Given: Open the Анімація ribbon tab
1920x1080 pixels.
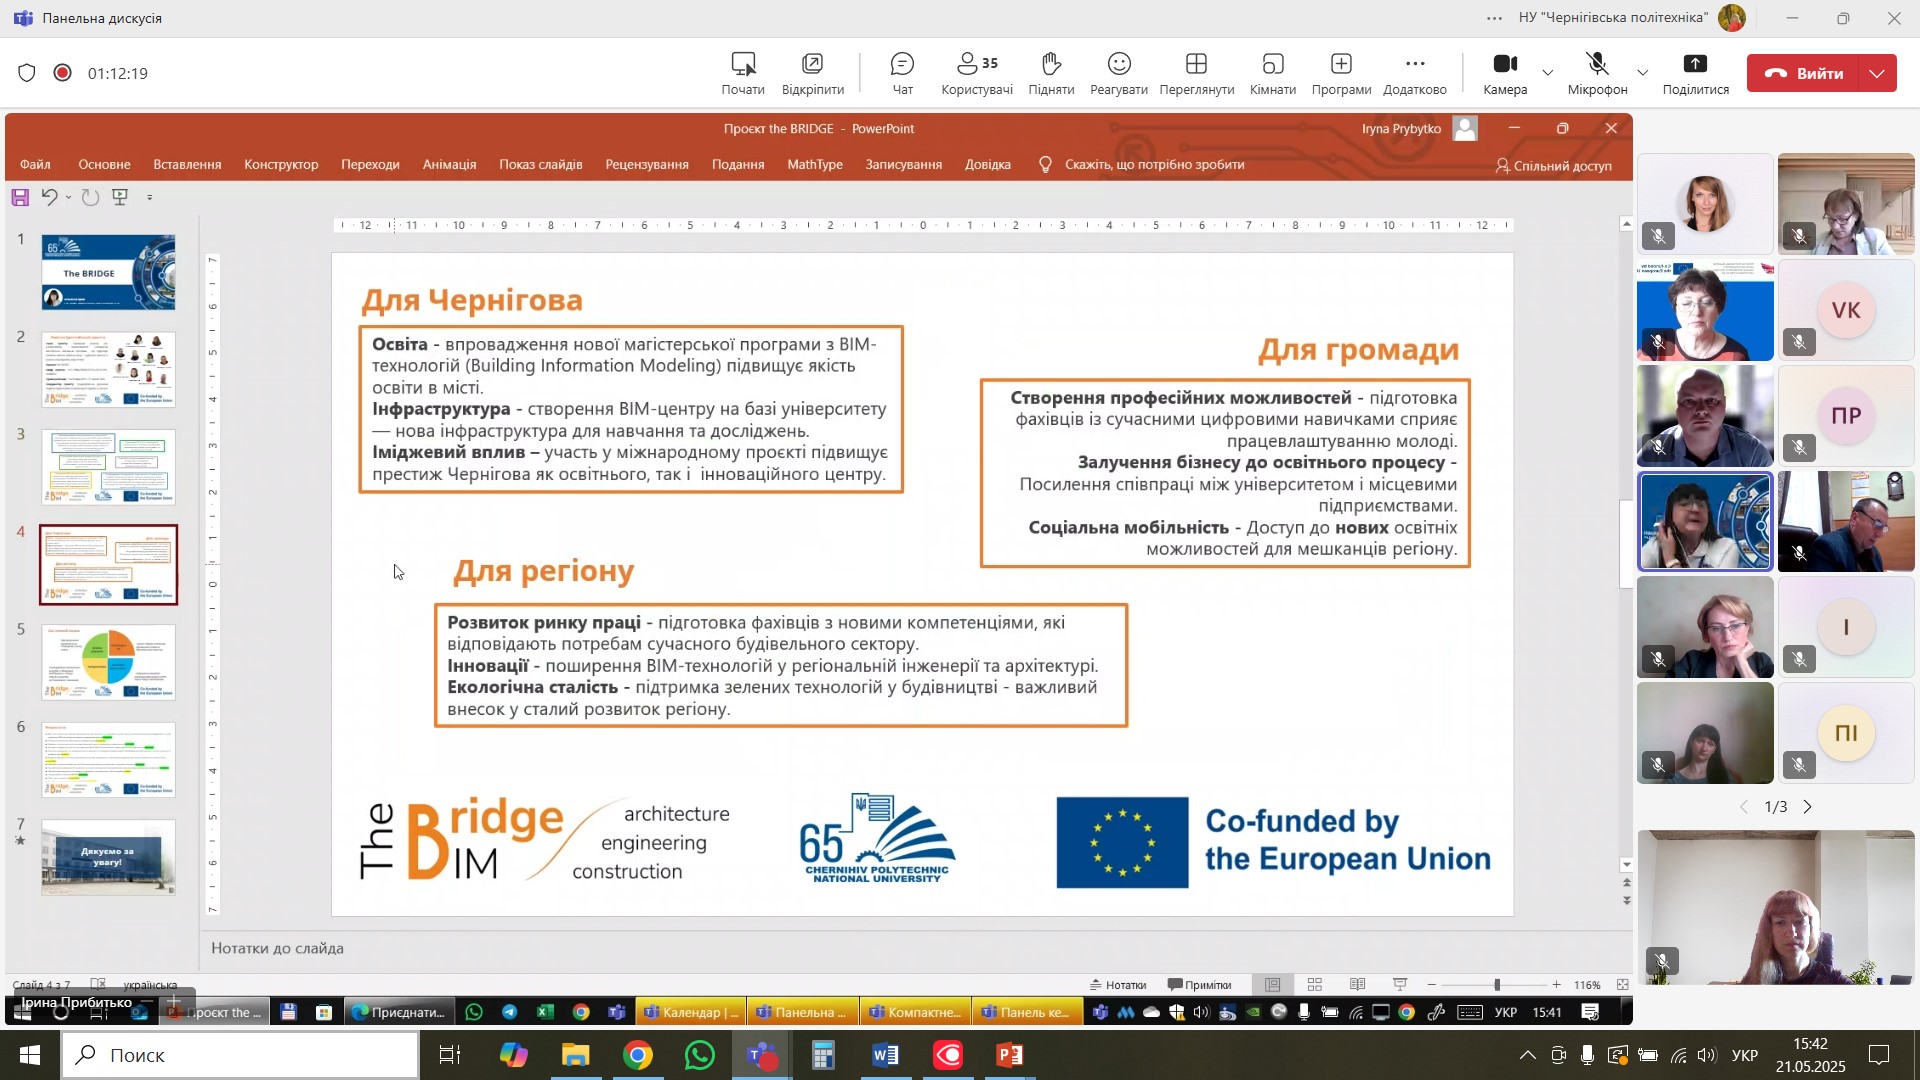Looking at the screenshot, I should 449,165.
